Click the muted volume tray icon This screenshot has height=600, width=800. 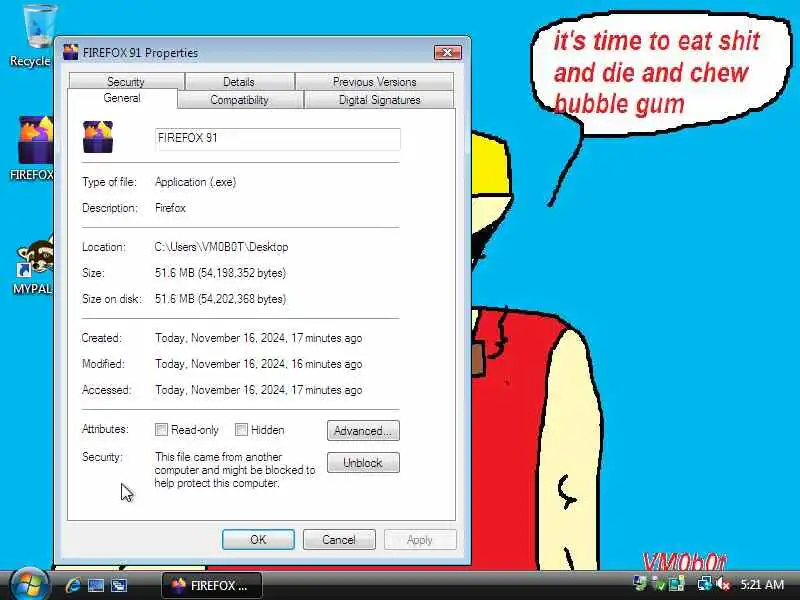pyautogui.click(x=723, y=584)
